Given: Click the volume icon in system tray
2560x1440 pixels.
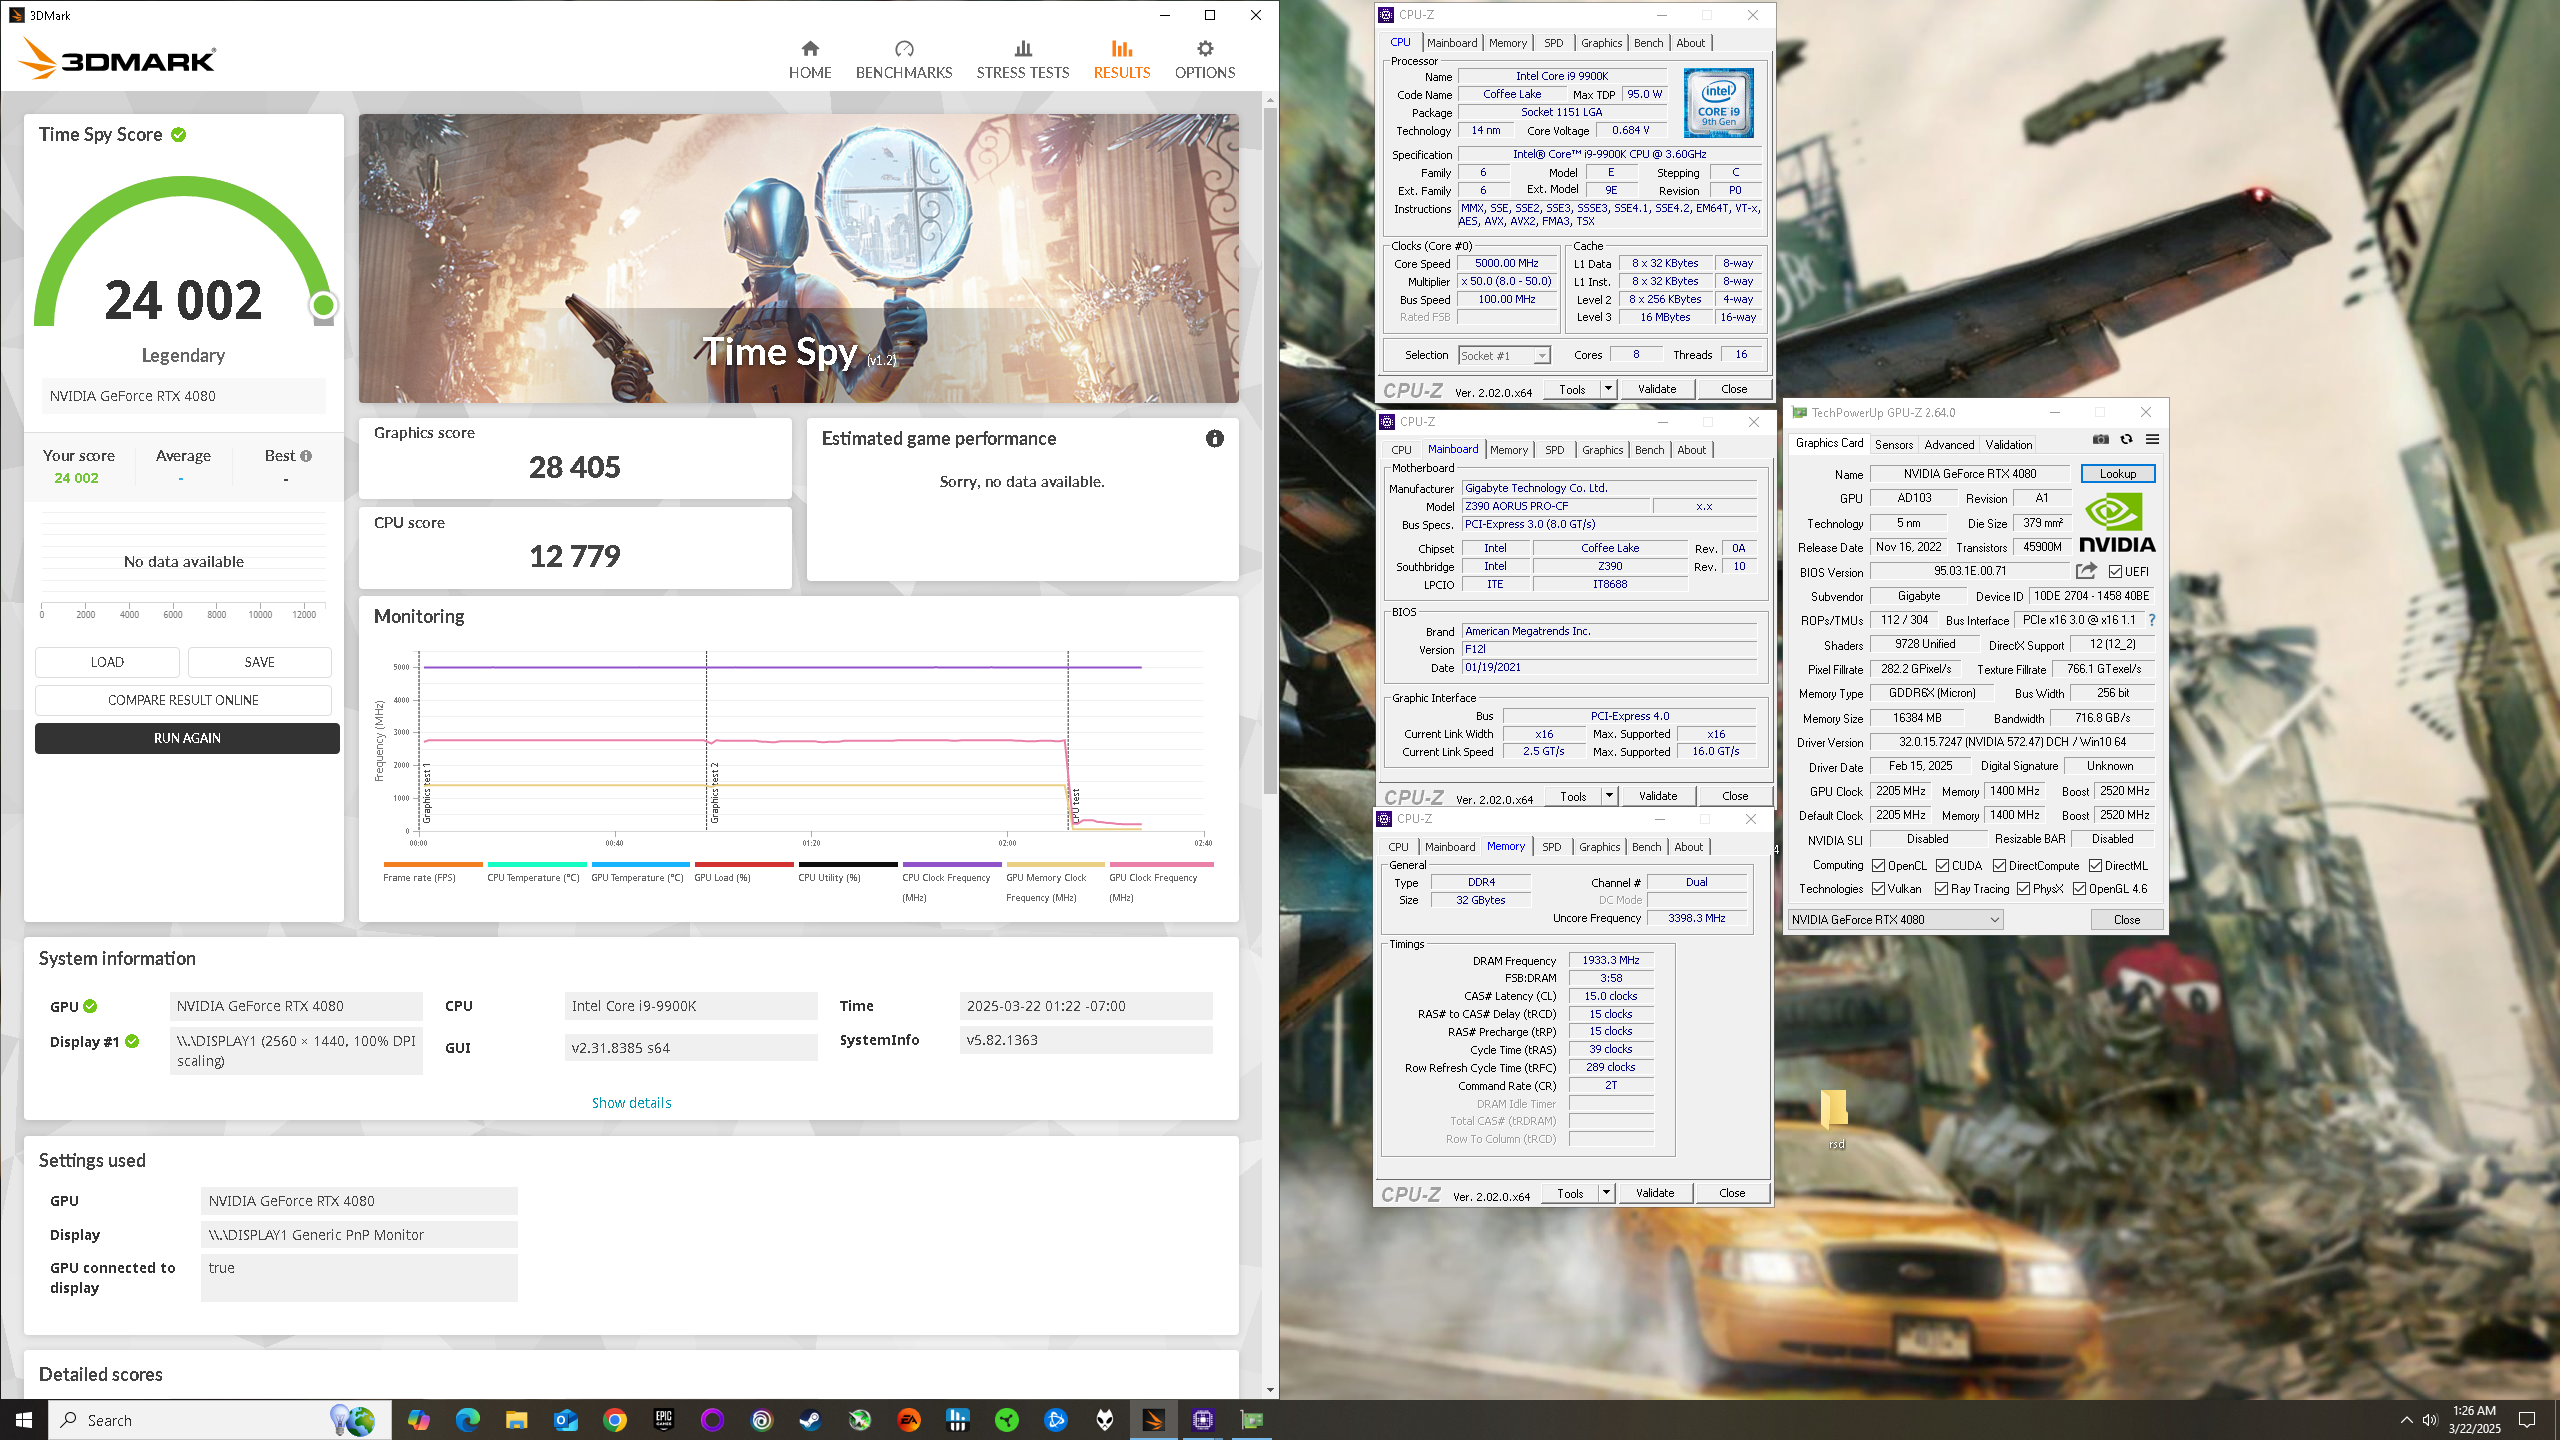Looking at the screenshot, I should pos(2430,1420).
